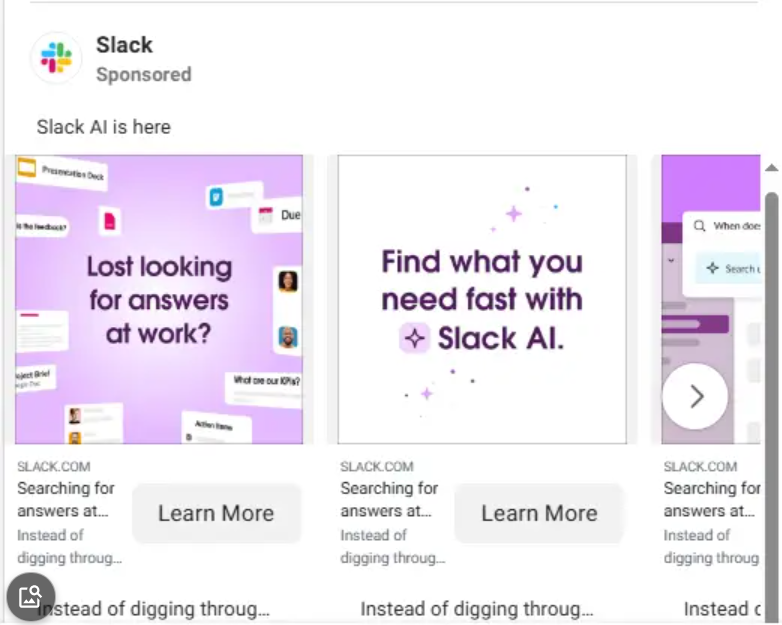Viewport: 782px width, 625px height.
Task: Click Learn More on the first card
Action: 216,513
